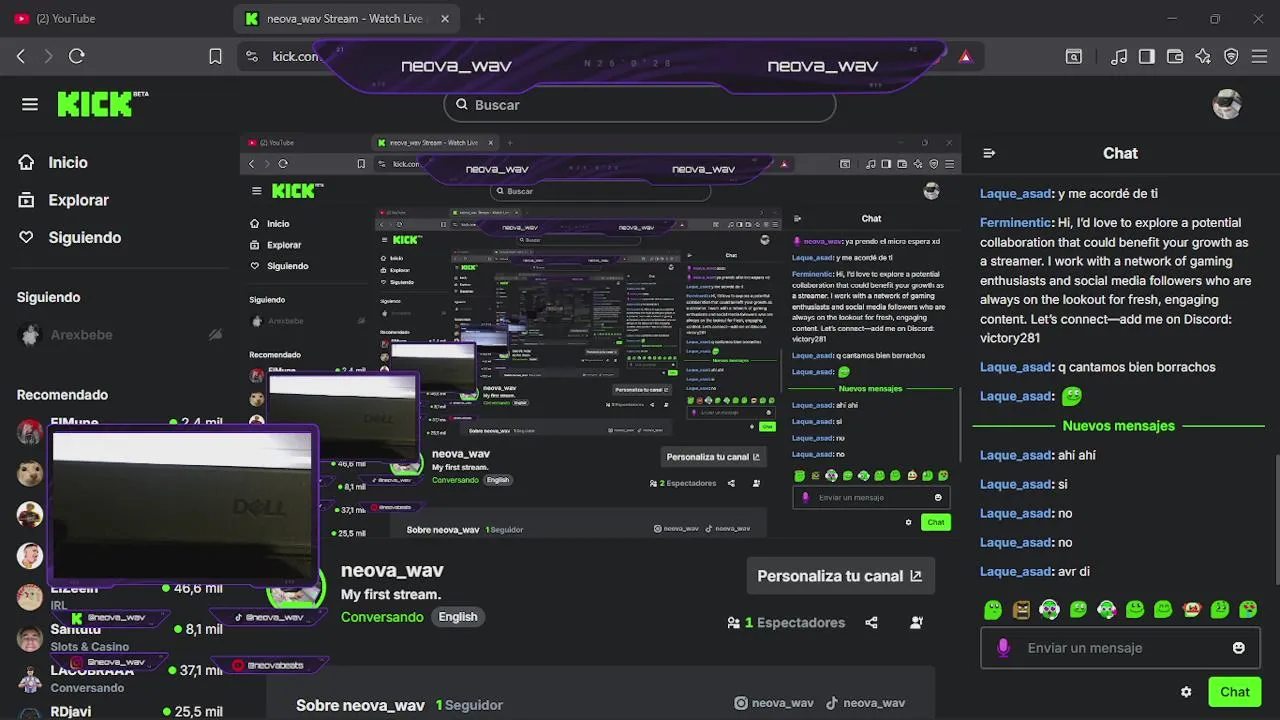
Task: Open Instagram neova_wav link
Action: coord(774,703)
